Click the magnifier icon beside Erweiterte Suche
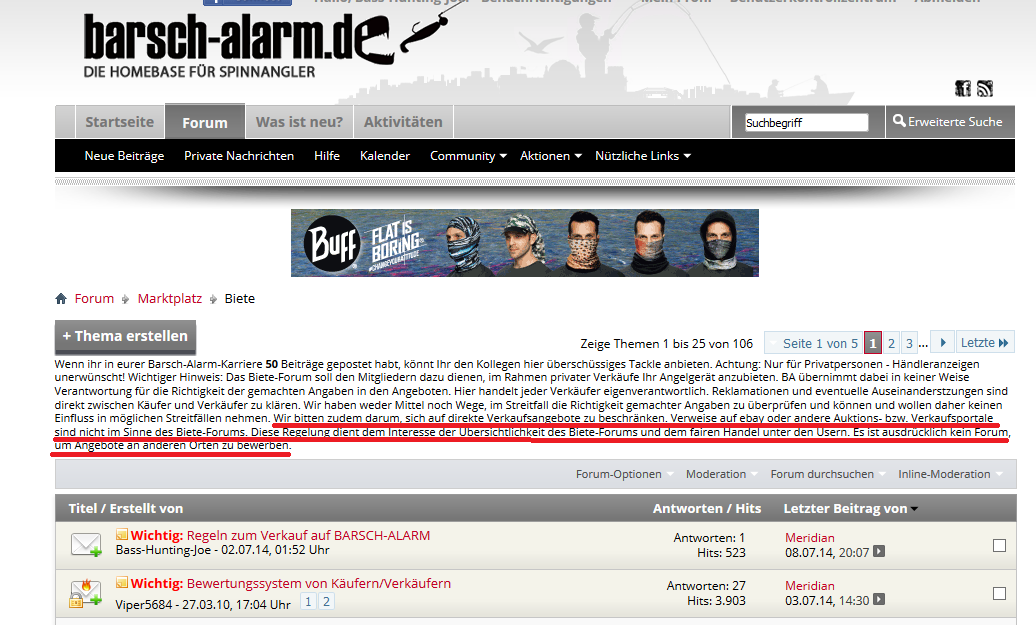 [x=899, y=121]
